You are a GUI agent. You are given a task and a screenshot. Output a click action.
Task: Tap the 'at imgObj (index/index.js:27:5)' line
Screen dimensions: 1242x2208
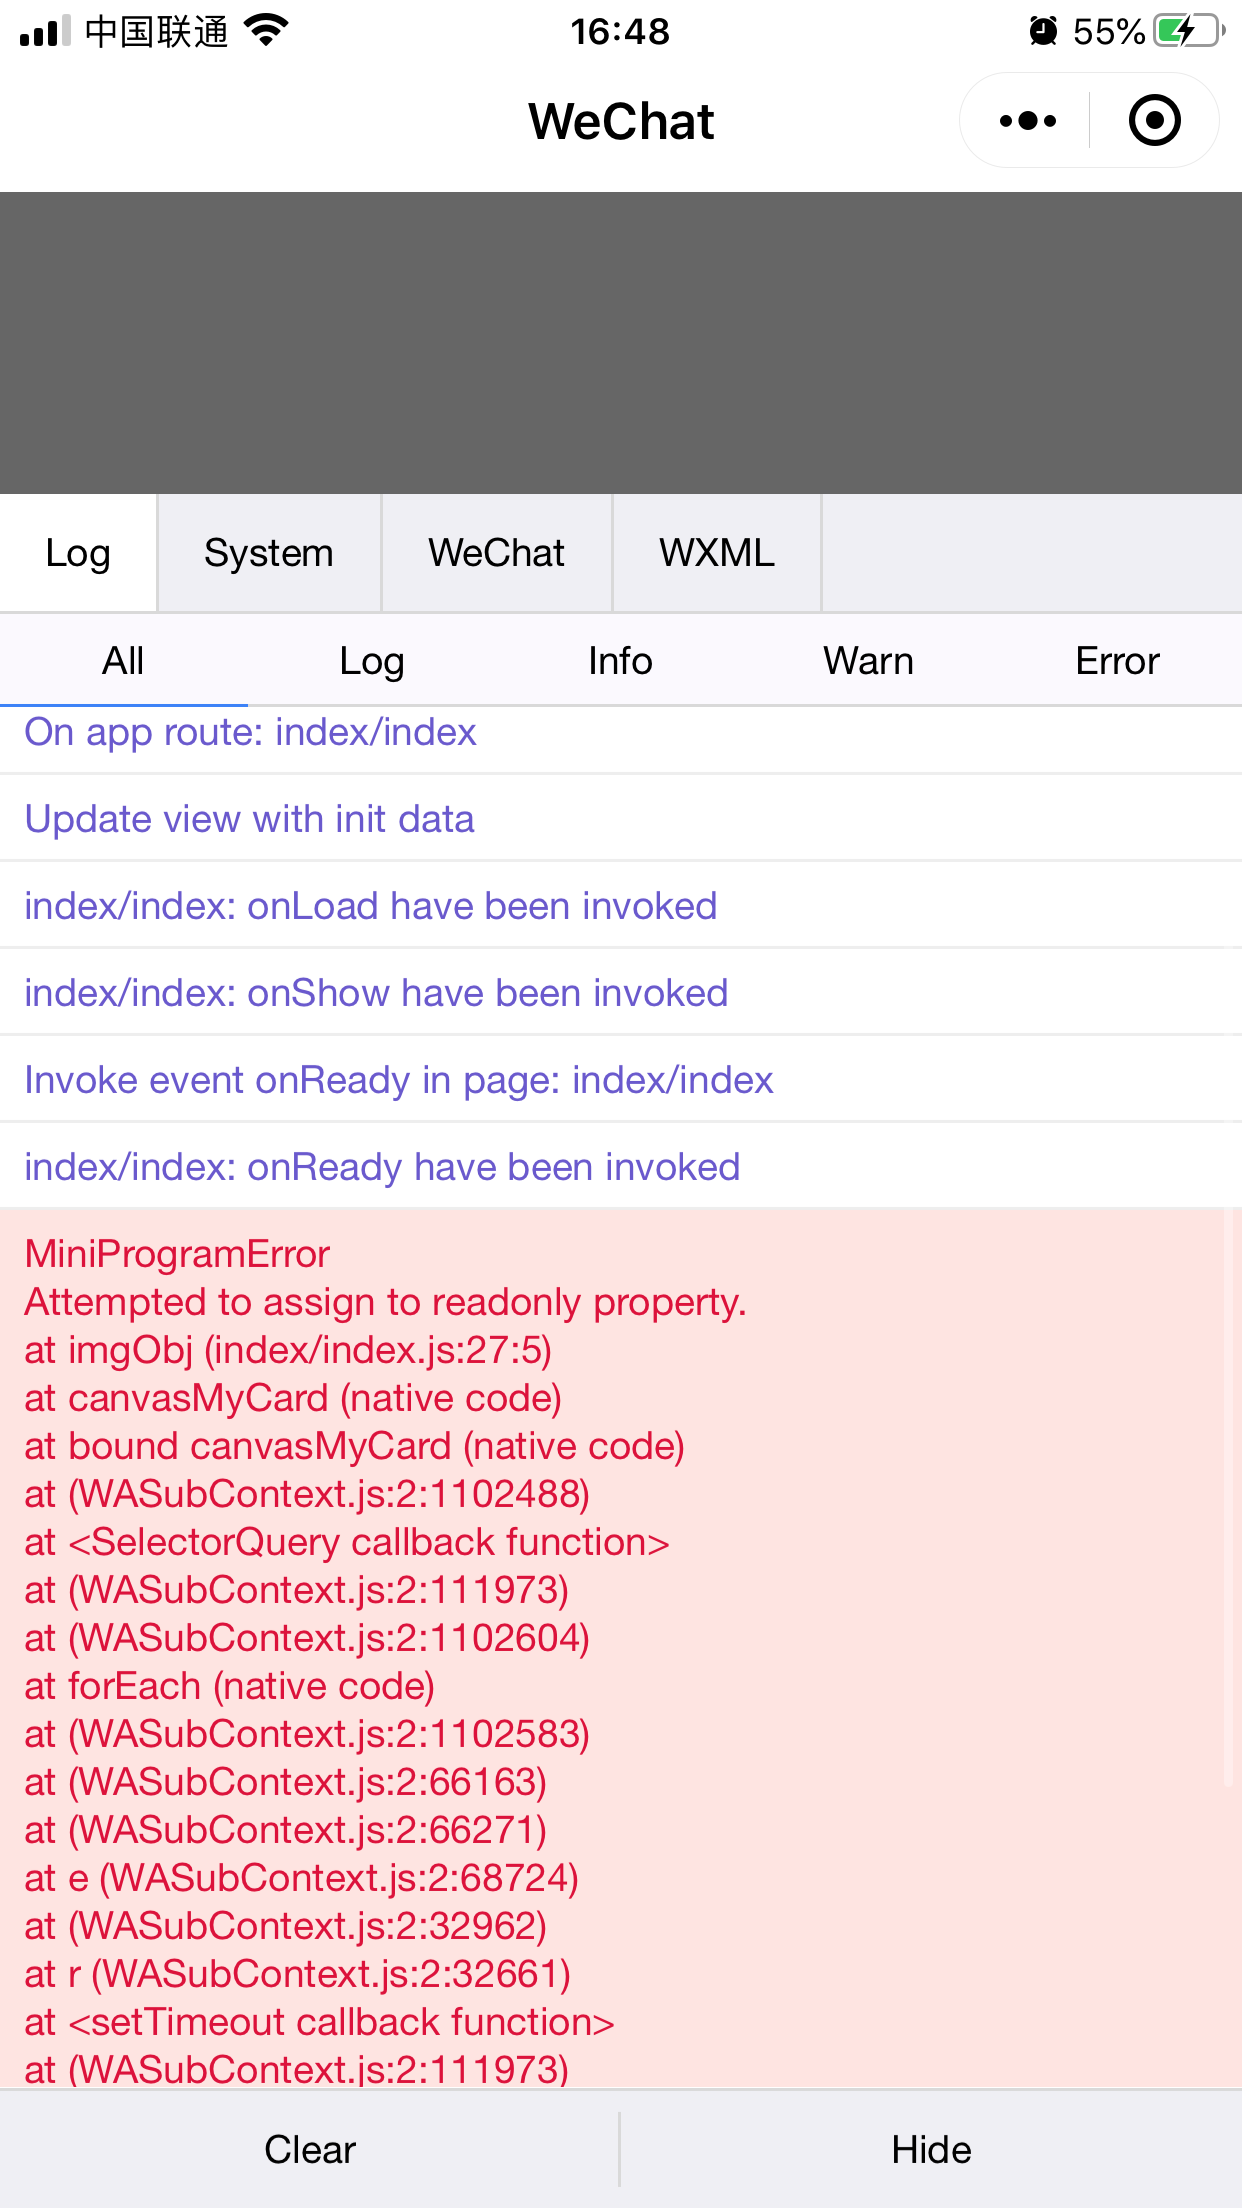tap(288, 1350)
